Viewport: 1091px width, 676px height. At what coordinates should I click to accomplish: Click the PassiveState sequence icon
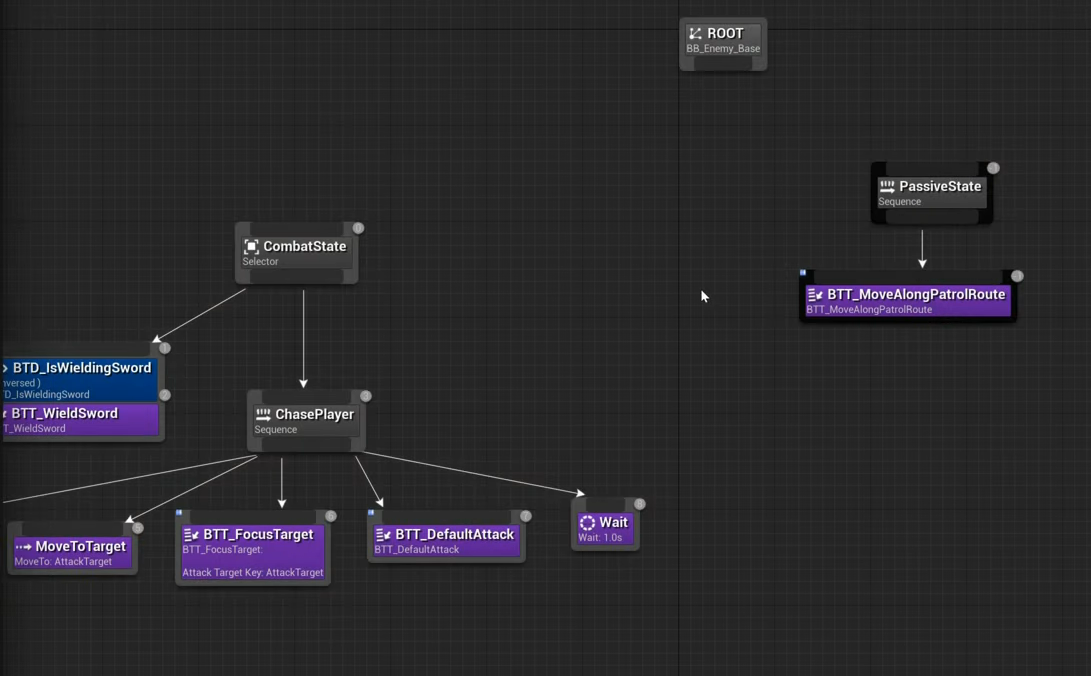pyautogui.click(x=887, y=187)
